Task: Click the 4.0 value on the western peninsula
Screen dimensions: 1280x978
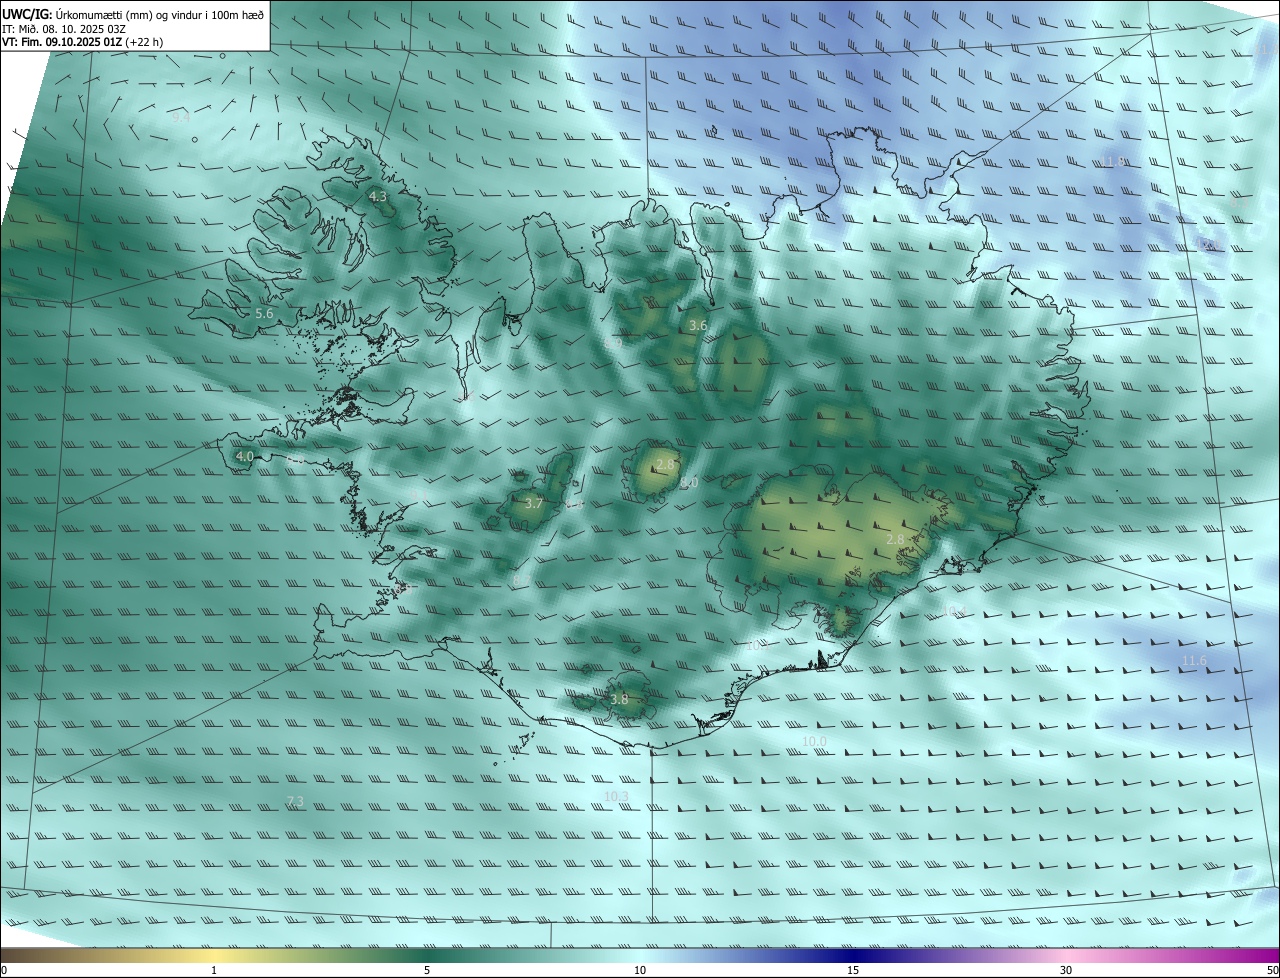Action: tap(244, 456)
